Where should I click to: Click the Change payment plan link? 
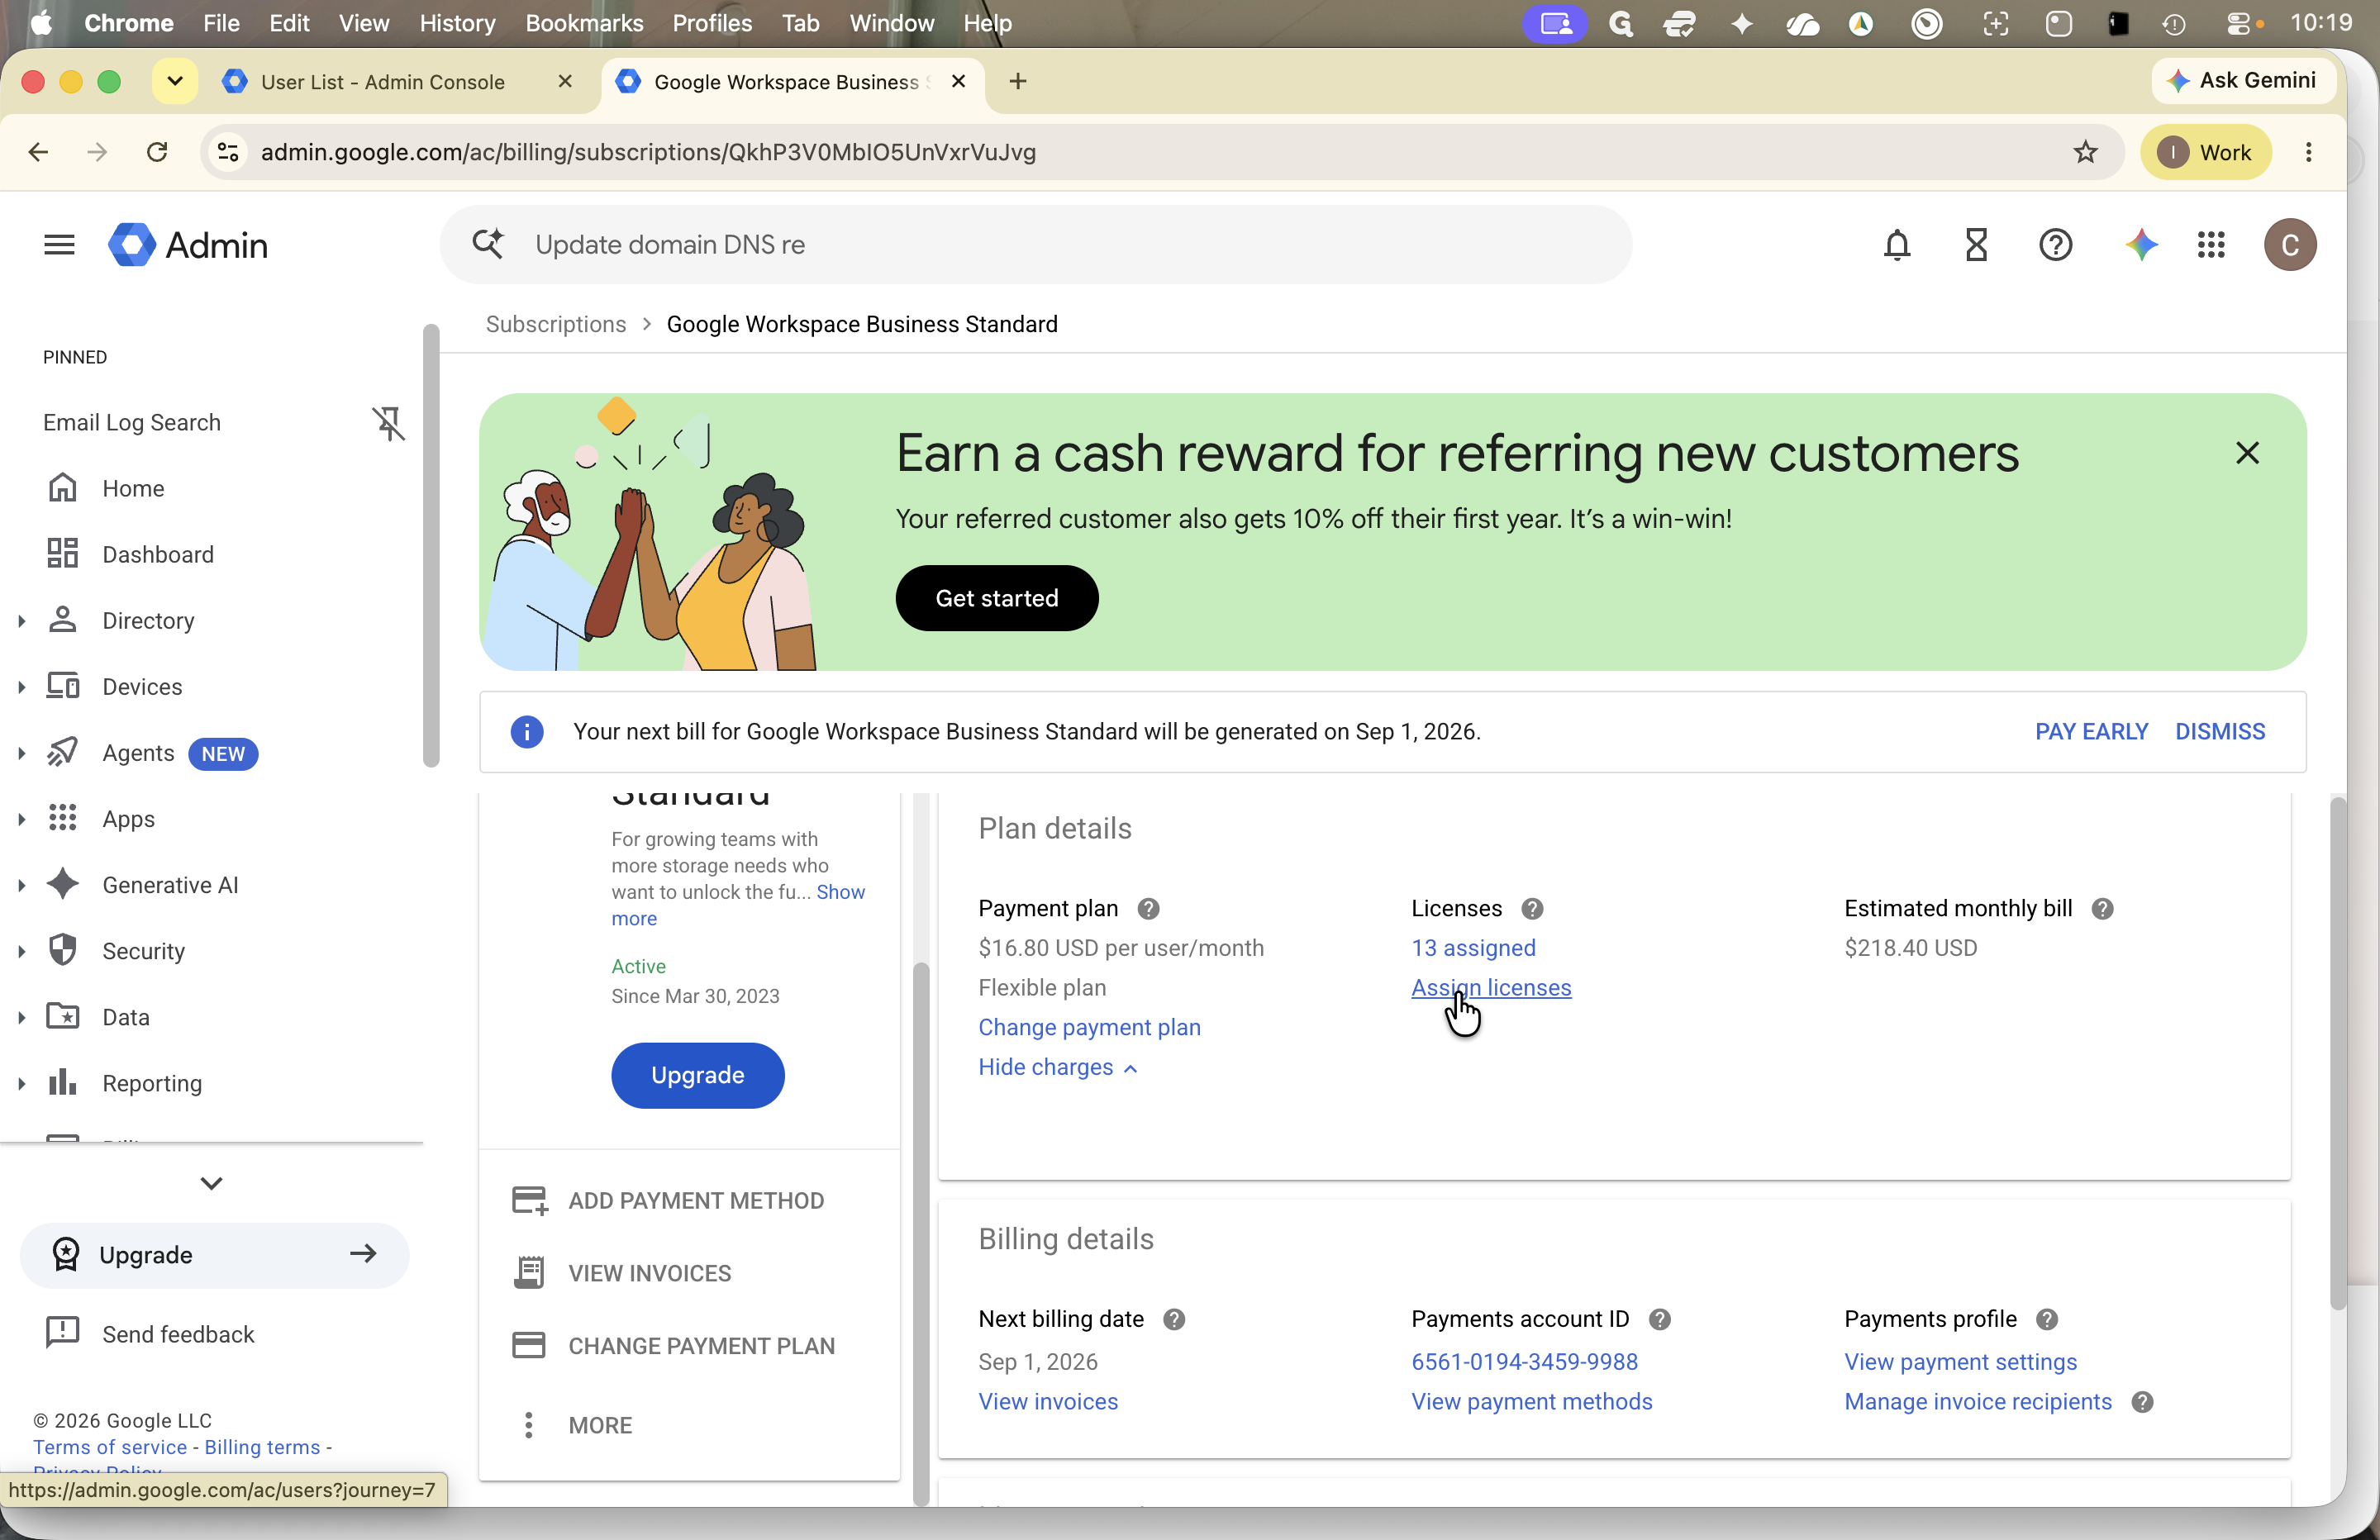click(1089, 1027)
